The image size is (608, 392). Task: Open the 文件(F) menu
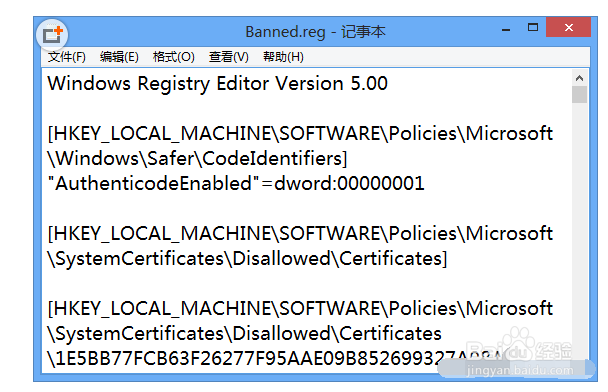tap(66, 57)
